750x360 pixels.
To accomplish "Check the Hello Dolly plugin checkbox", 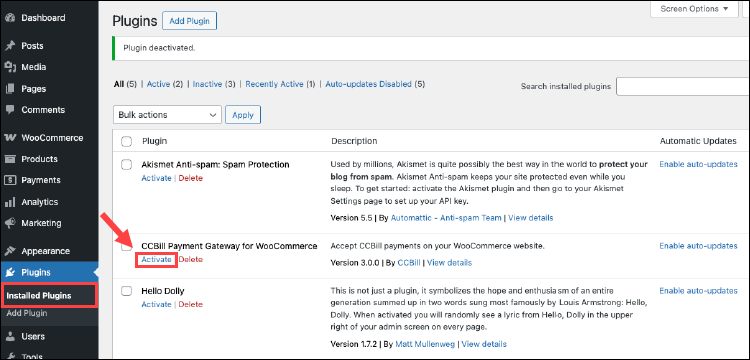I will click(x=126, y=291).
